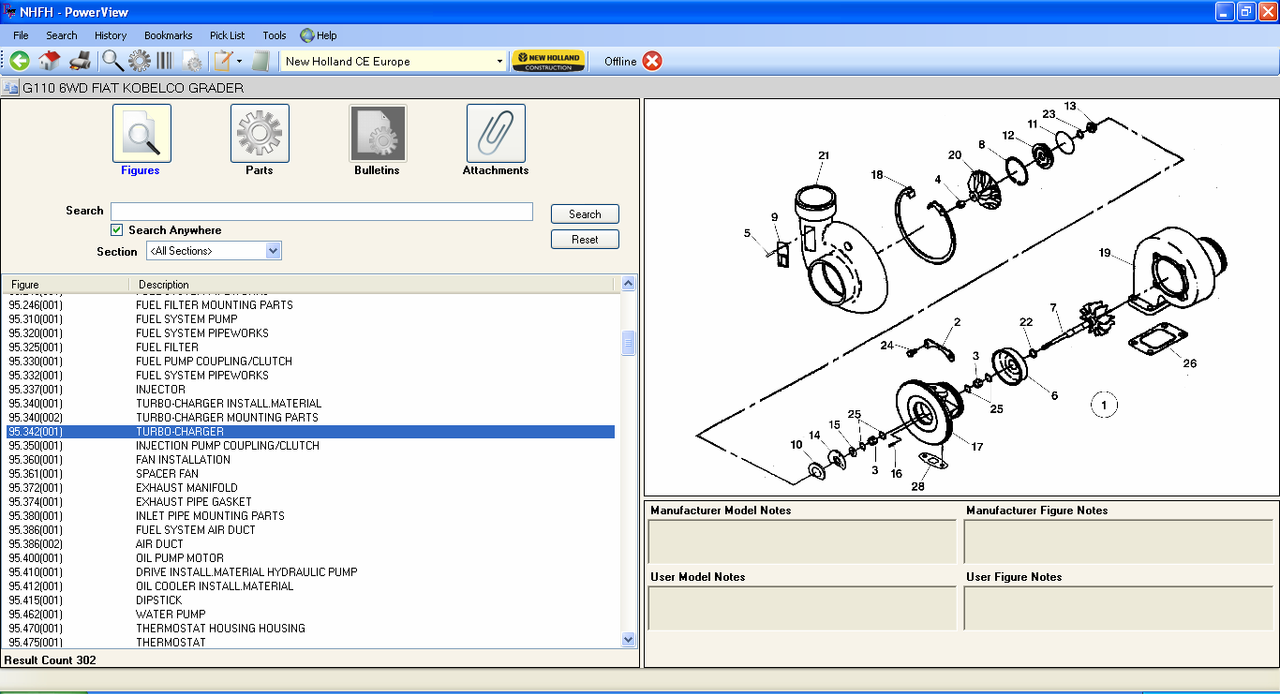1280x694 pixels.
Task: Open the Tools menu
Action: click(274, 35)
